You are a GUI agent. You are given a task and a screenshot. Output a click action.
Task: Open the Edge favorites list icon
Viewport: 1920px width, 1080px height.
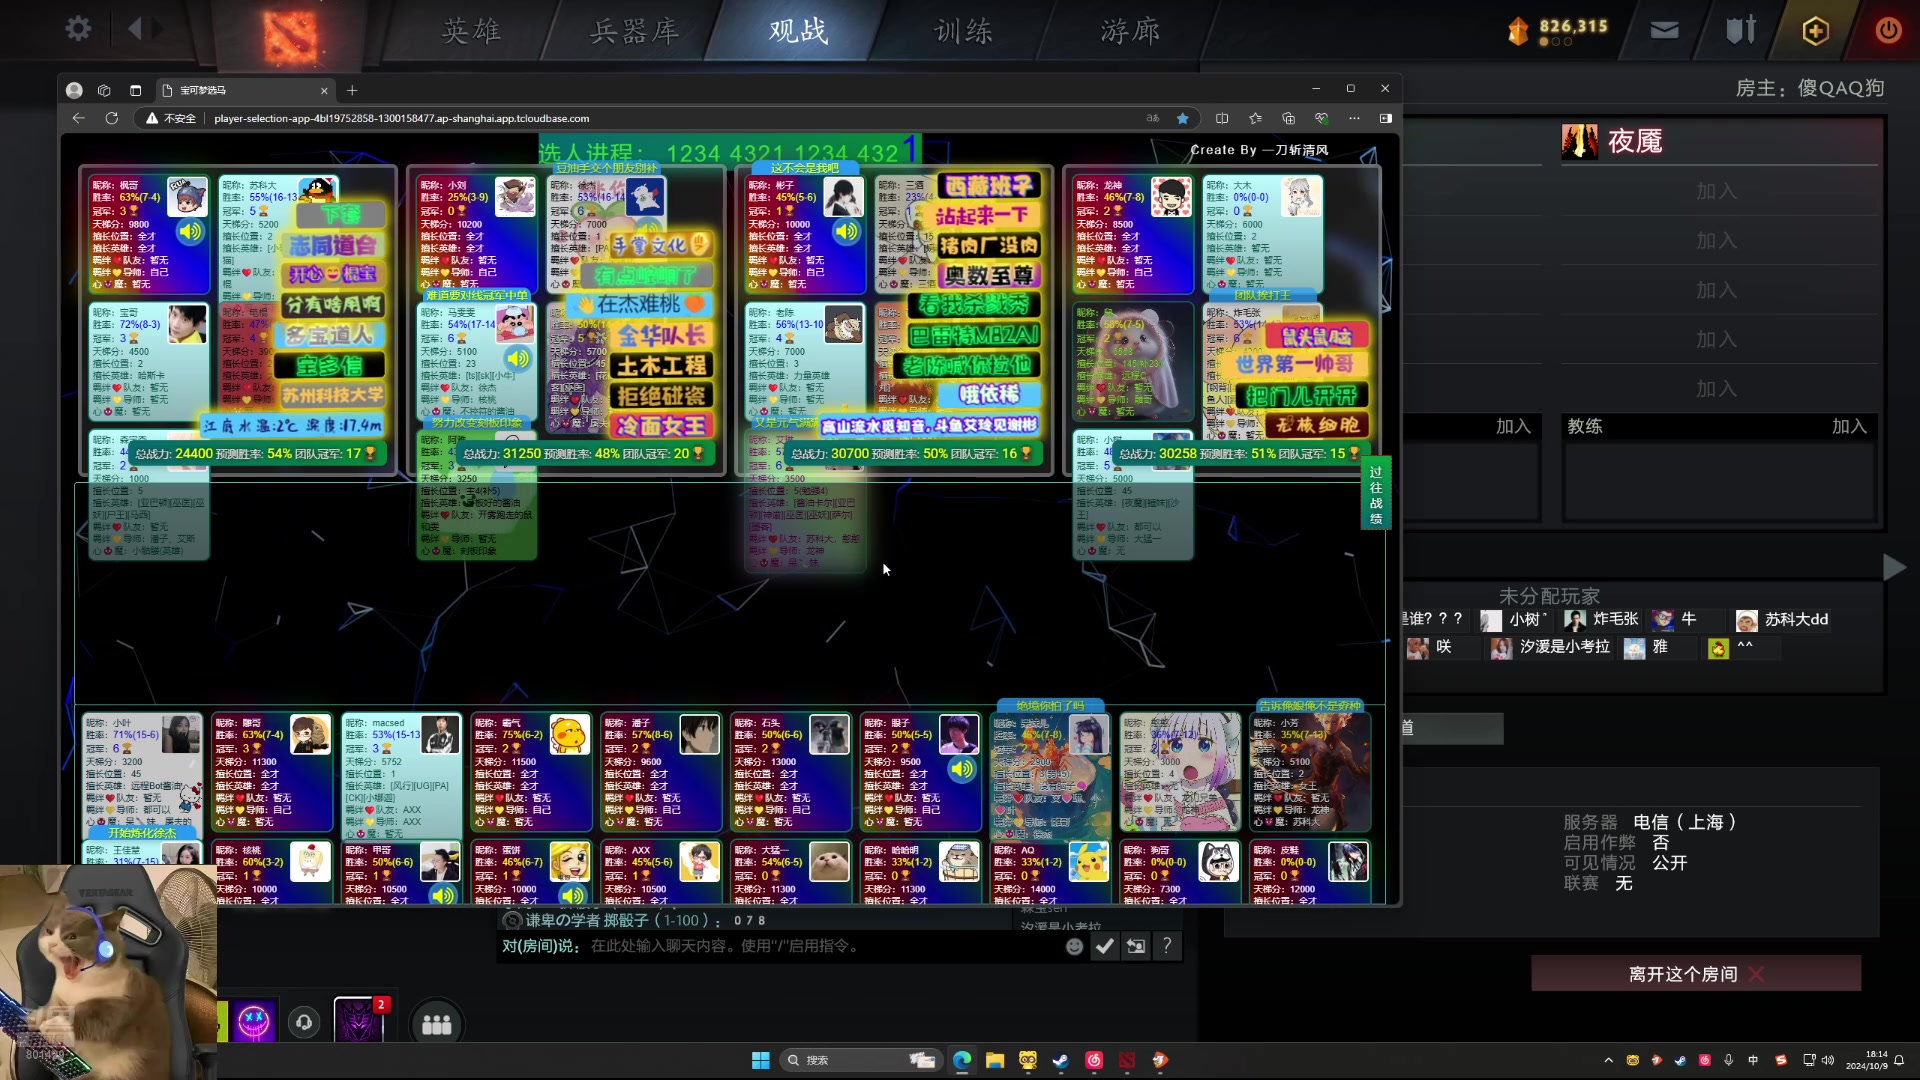click(x=1255, y=118)
